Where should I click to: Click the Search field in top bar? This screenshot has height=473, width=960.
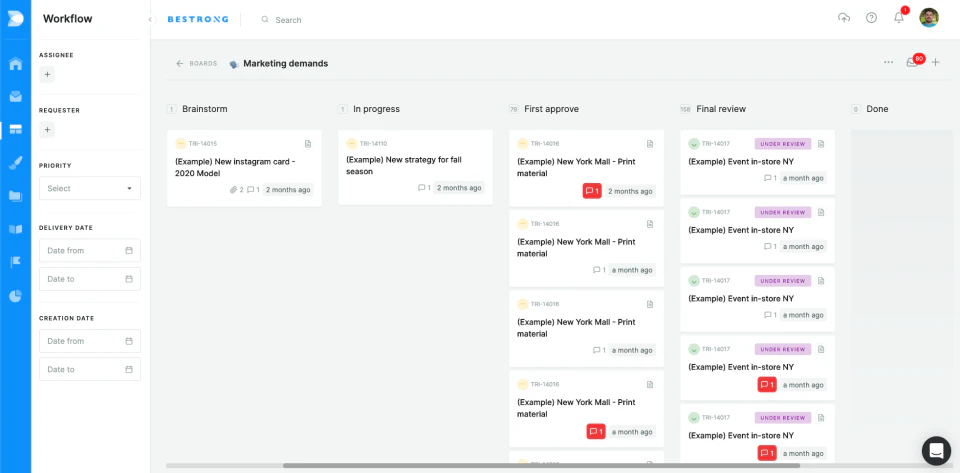pos(288,20)
